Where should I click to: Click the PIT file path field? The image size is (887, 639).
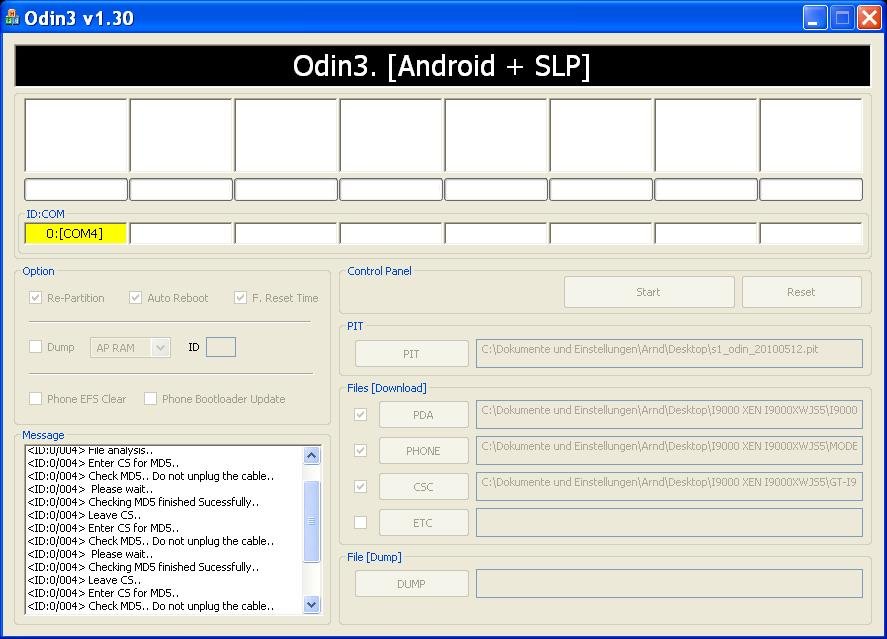[669, 353]
